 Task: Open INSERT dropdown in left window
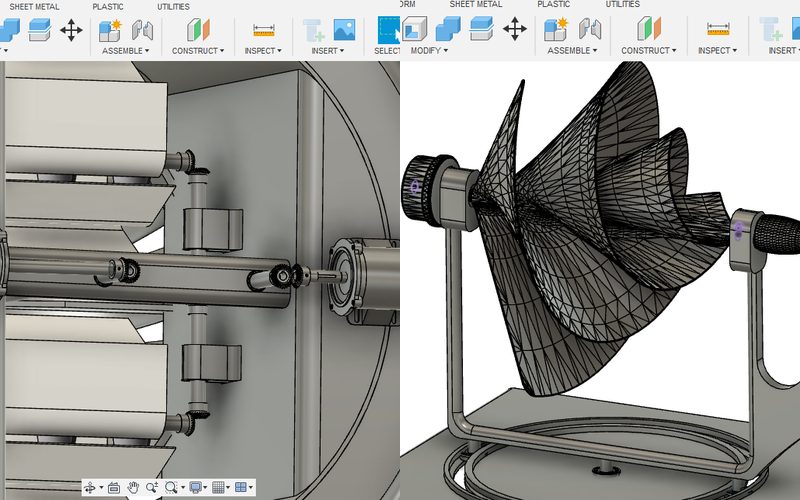click(328, 51)
